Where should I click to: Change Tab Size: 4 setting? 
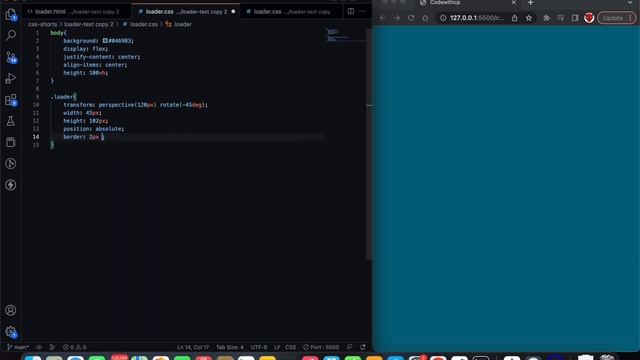click(230, 347)
